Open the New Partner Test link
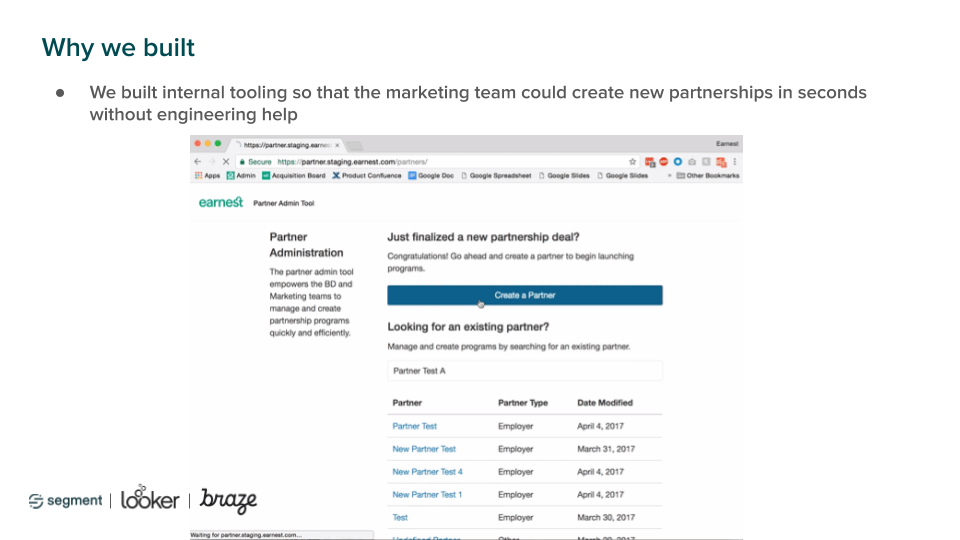Screen dimensions: 960x540 click(424, 449)
